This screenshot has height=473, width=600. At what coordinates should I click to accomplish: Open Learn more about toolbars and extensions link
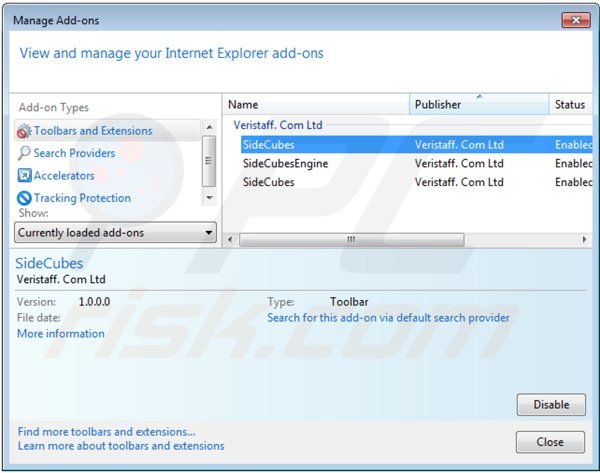pos(121,446)
